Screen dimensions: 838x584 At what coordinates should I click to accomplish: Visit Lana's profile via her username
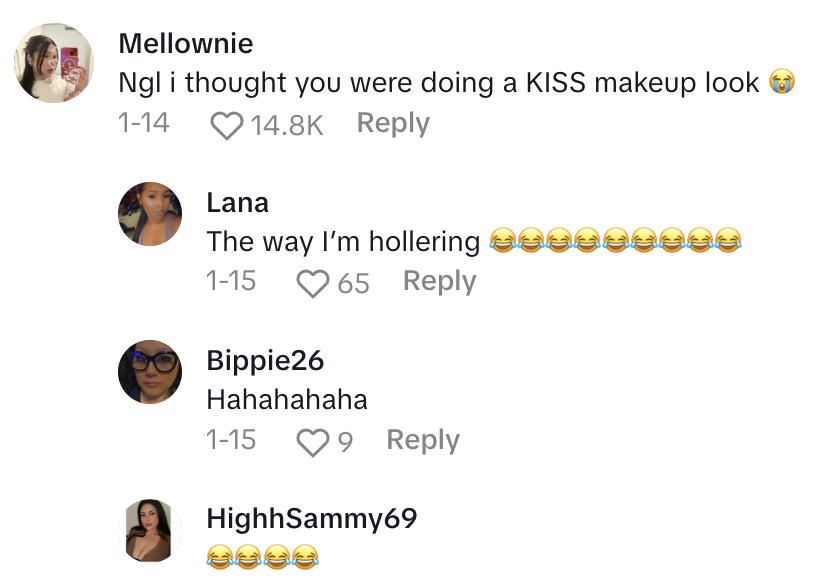pos(237,203)
